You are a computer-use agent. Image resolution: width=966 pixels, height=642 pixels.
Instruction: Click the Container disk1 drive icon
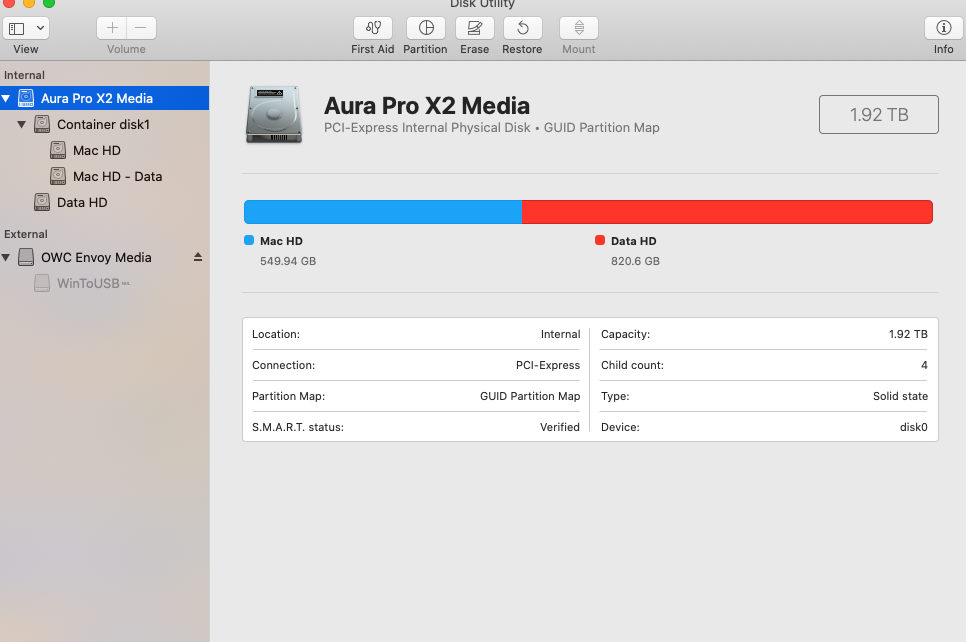(x=42, y=124)
